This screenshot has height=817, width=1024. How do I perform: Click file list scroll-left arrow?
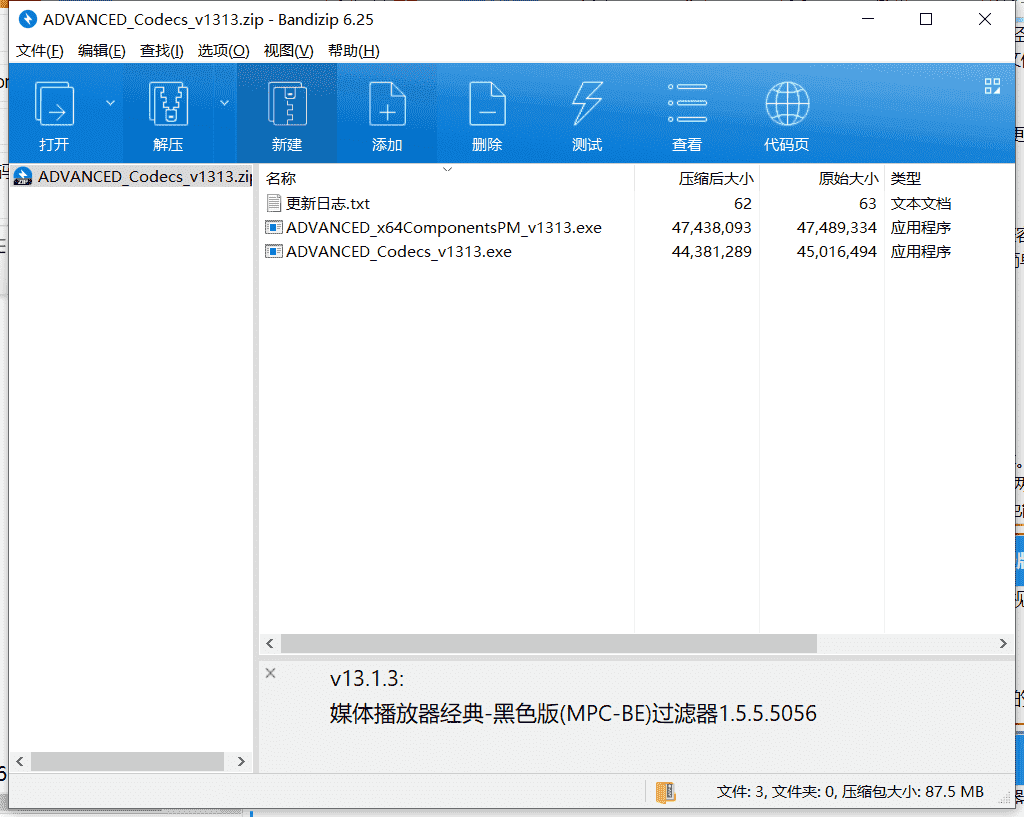tap(270, 643)
